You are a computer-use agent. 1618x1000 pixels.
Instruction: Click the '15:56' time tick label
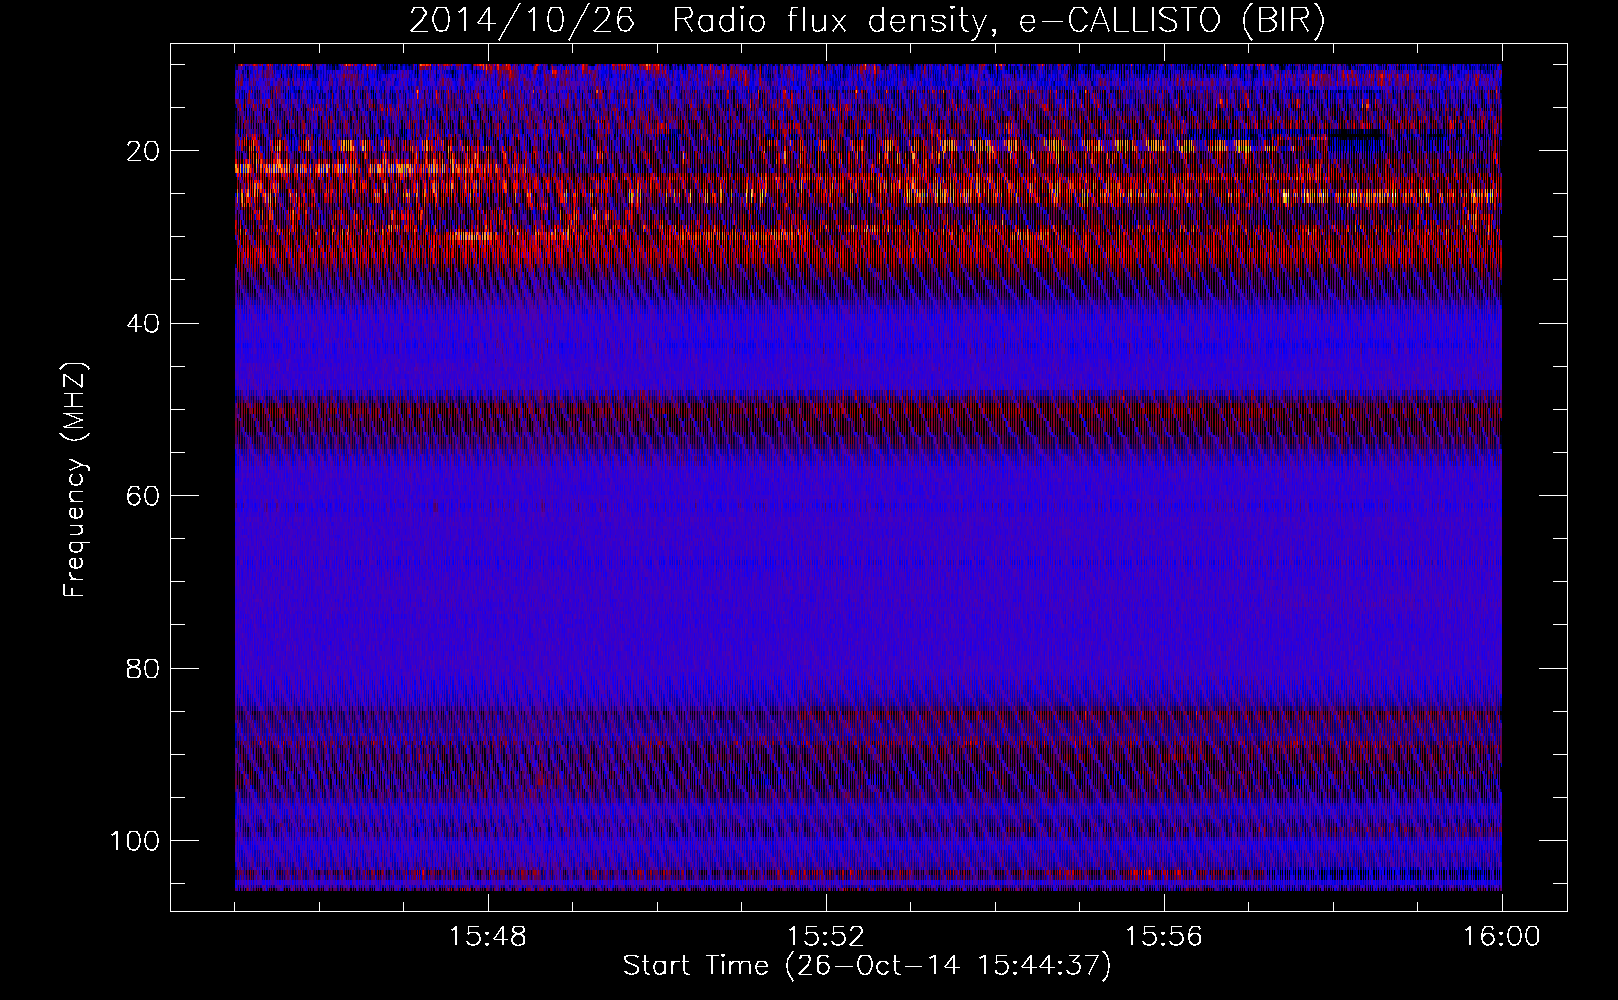coord(1163,937)
